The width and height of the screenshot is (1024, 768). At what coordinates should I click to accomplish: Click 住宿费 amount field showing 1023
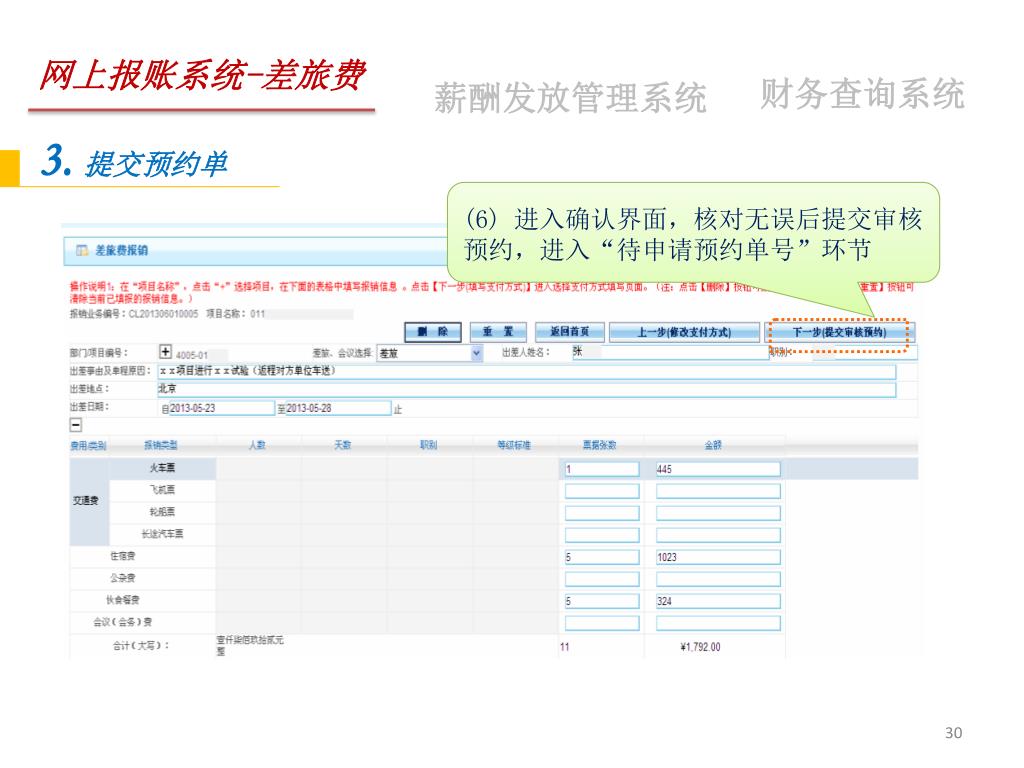pyautogui.click(x=718, y=557)
